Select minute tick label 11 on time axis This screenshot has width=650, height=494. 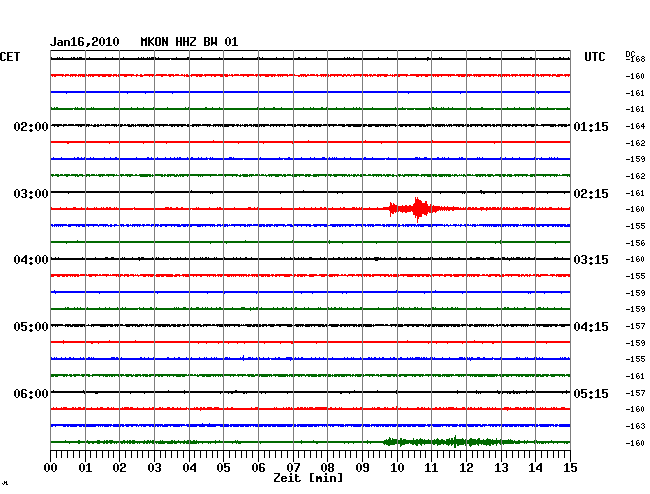coord(431,467)
